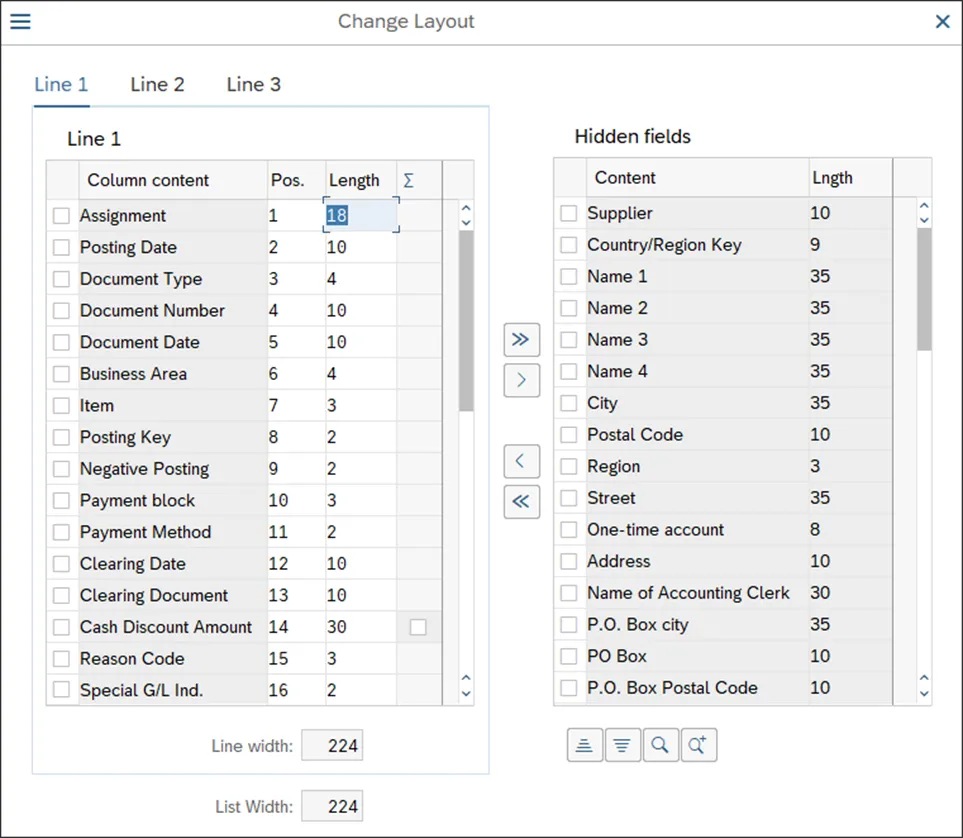This screenshot has height=838, width=963.
Task: Click the single left arrow button
Action: [521, 461]
